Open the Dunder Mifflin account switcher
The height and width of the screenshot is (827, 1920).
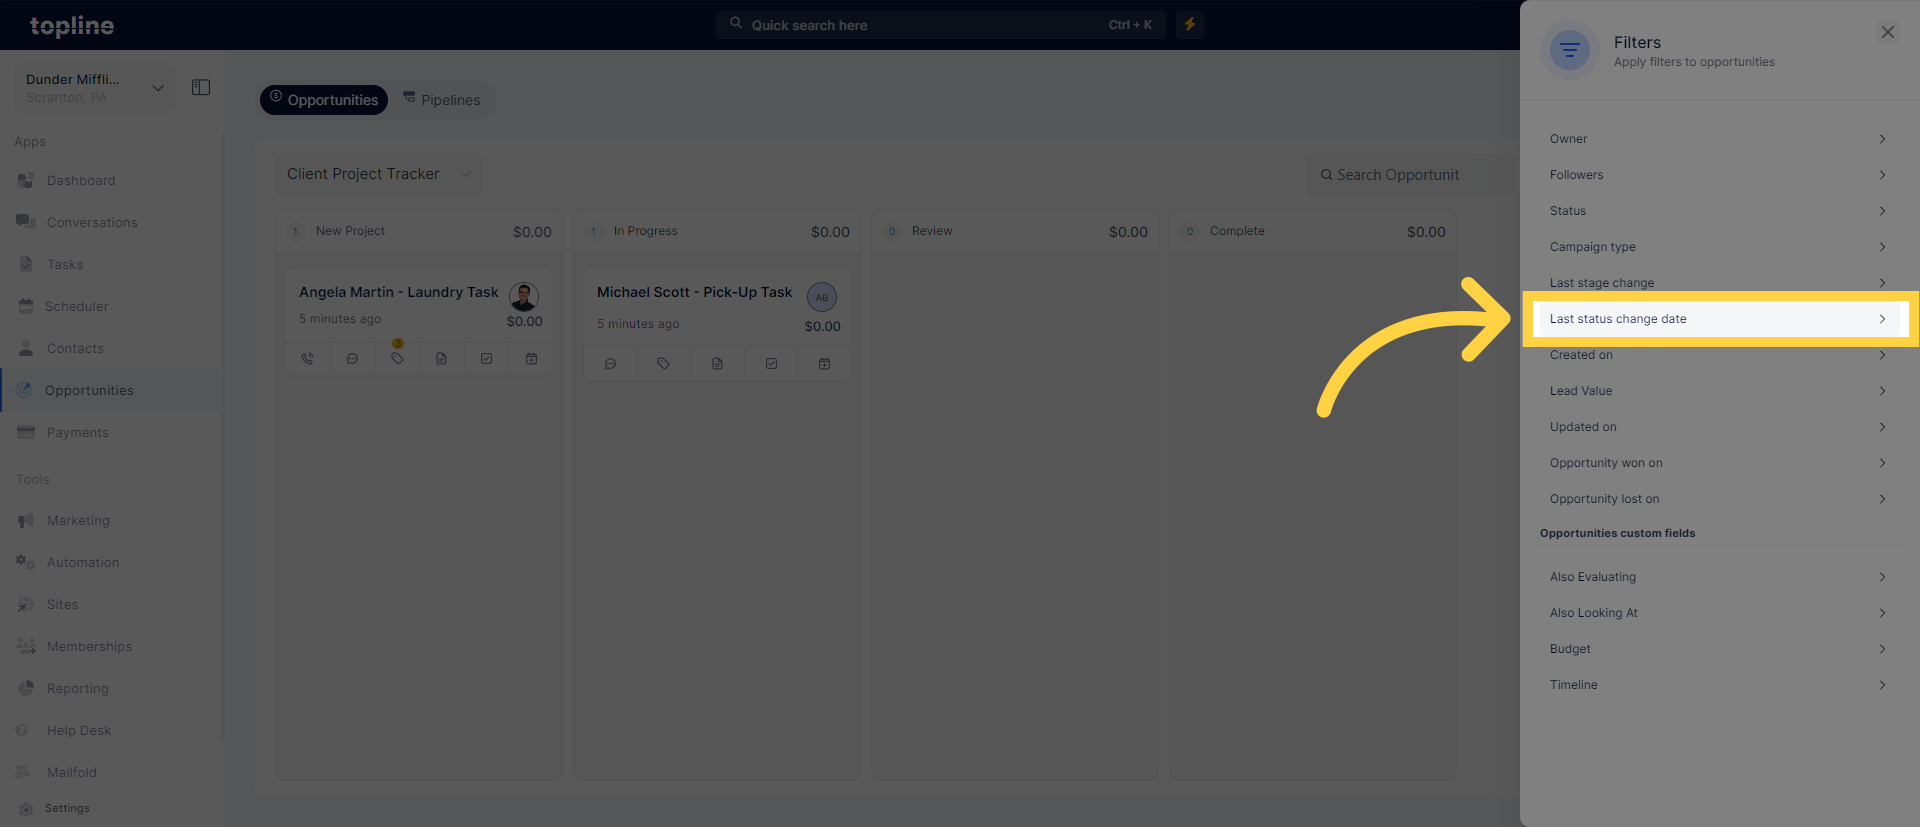coord(93,88)
